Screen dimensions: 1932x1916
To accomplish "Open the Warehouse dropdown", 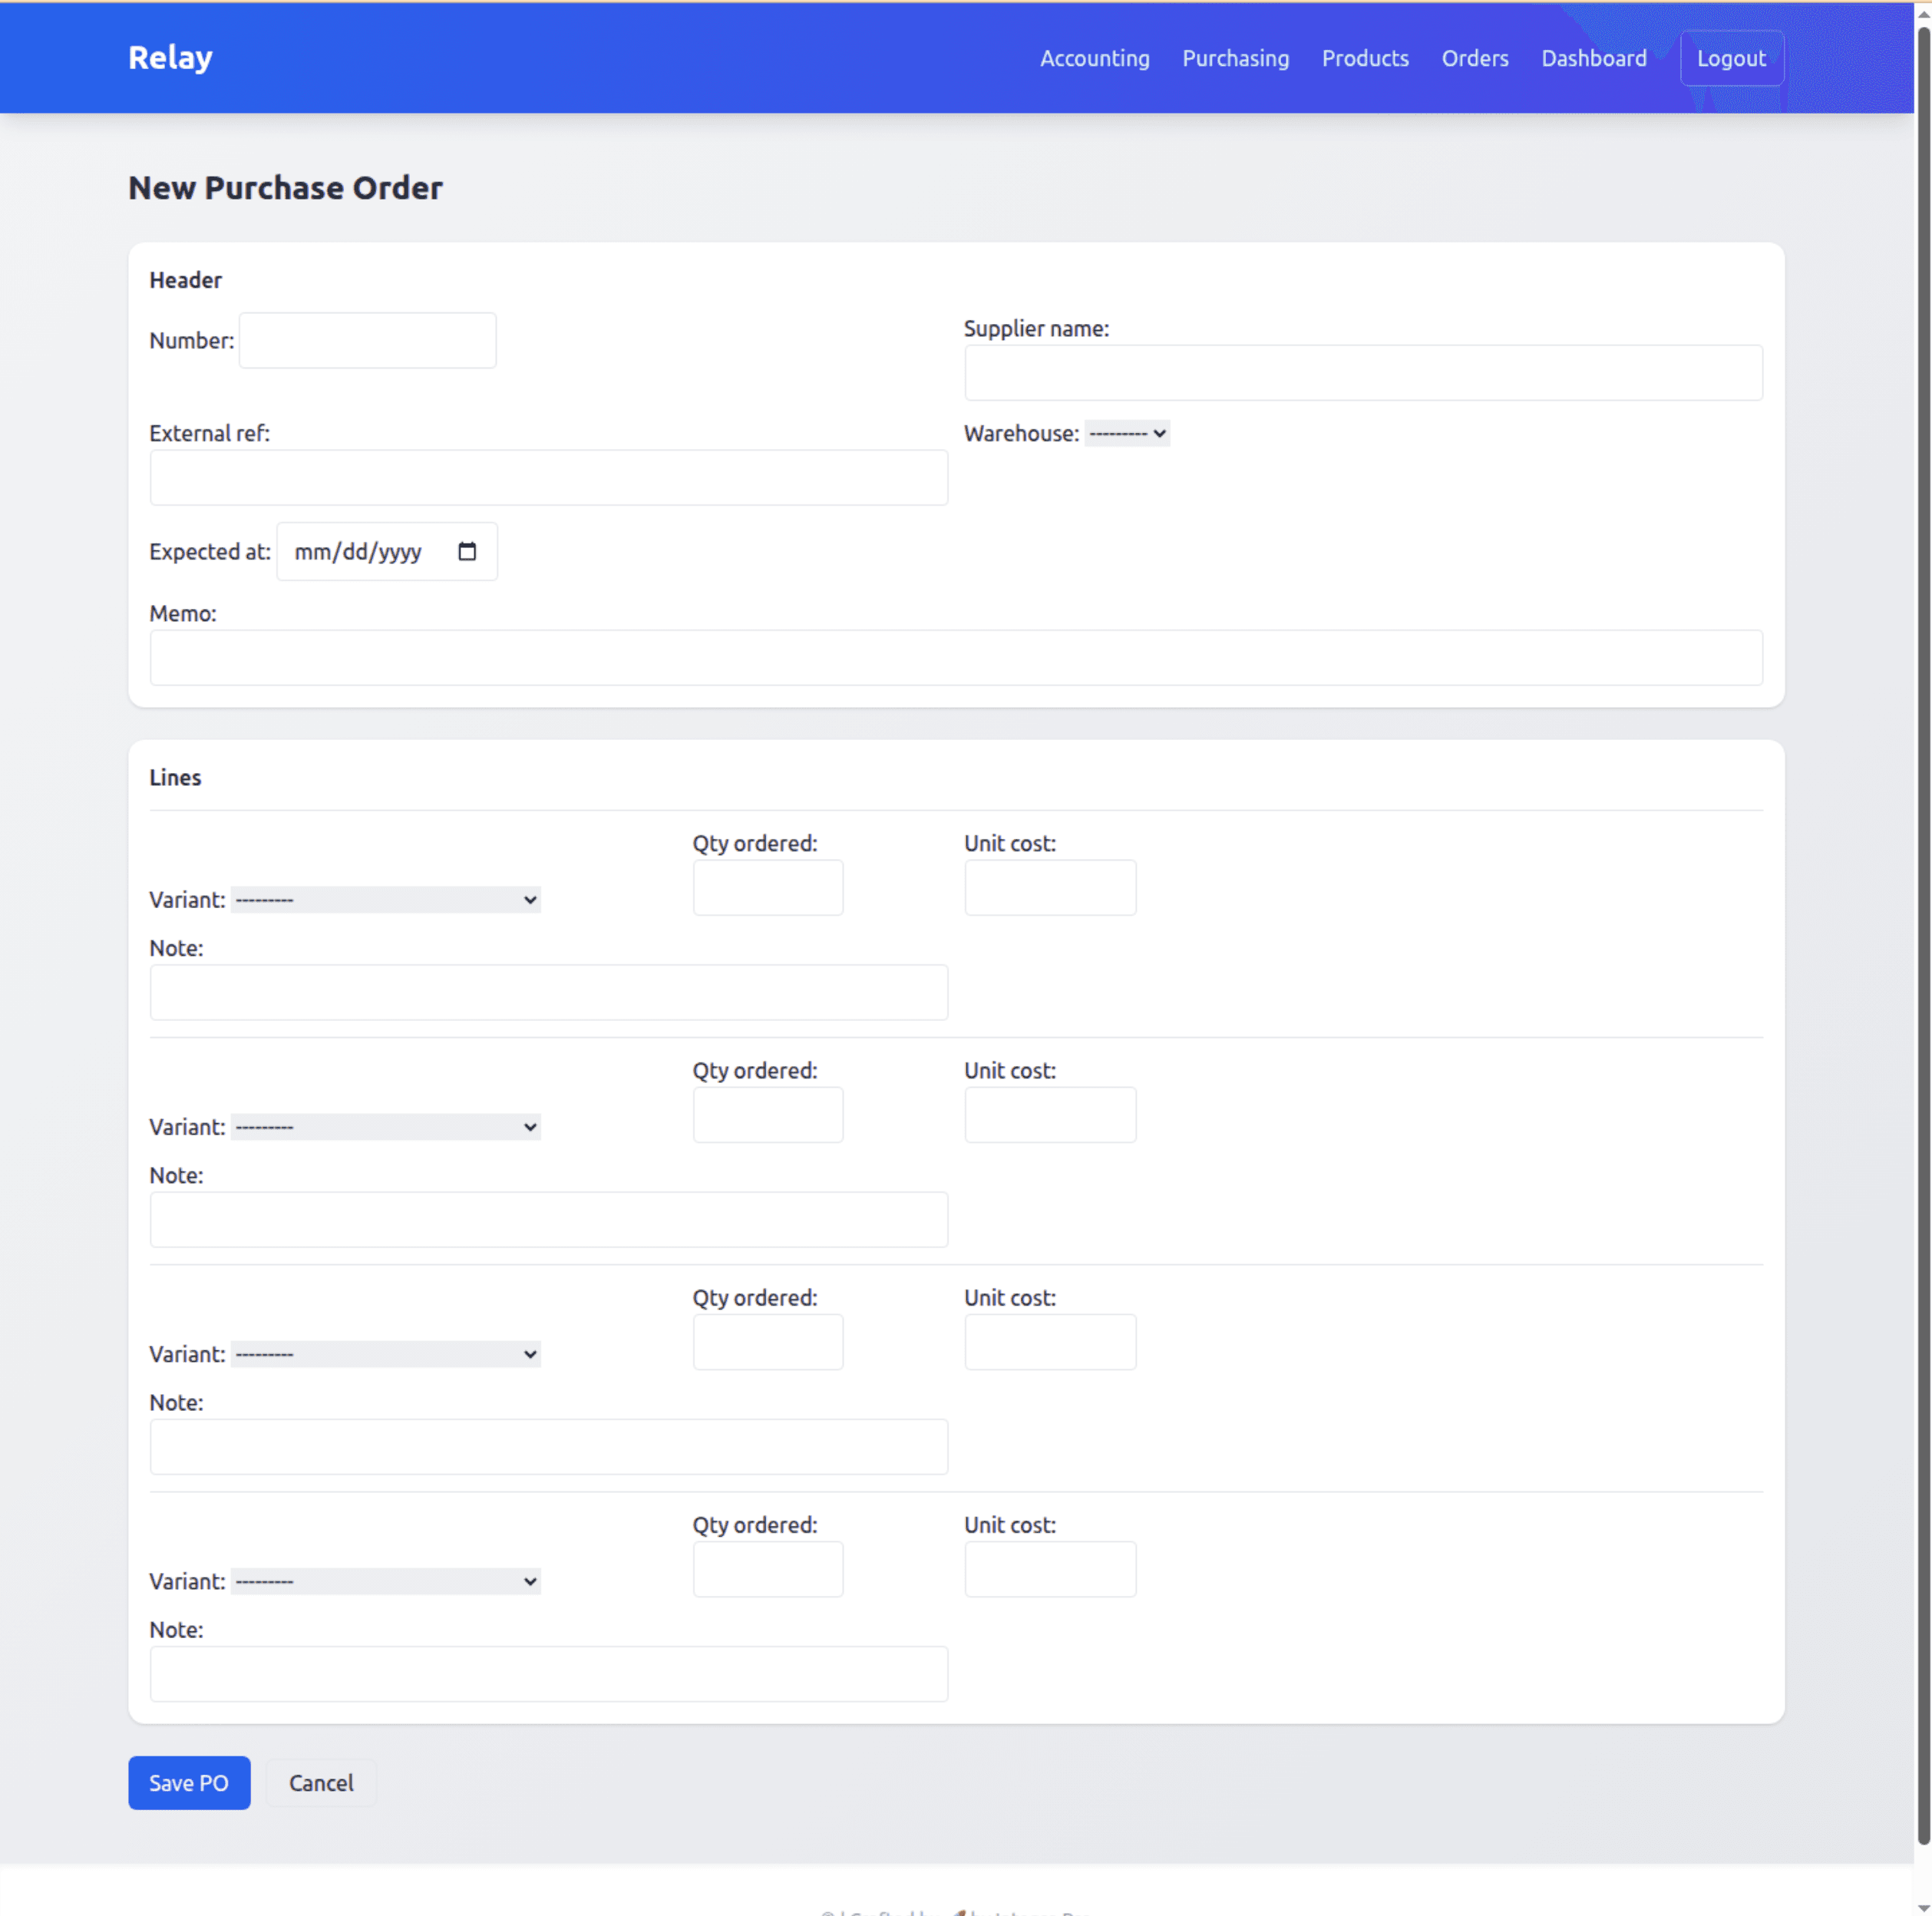I will 1127,433.
